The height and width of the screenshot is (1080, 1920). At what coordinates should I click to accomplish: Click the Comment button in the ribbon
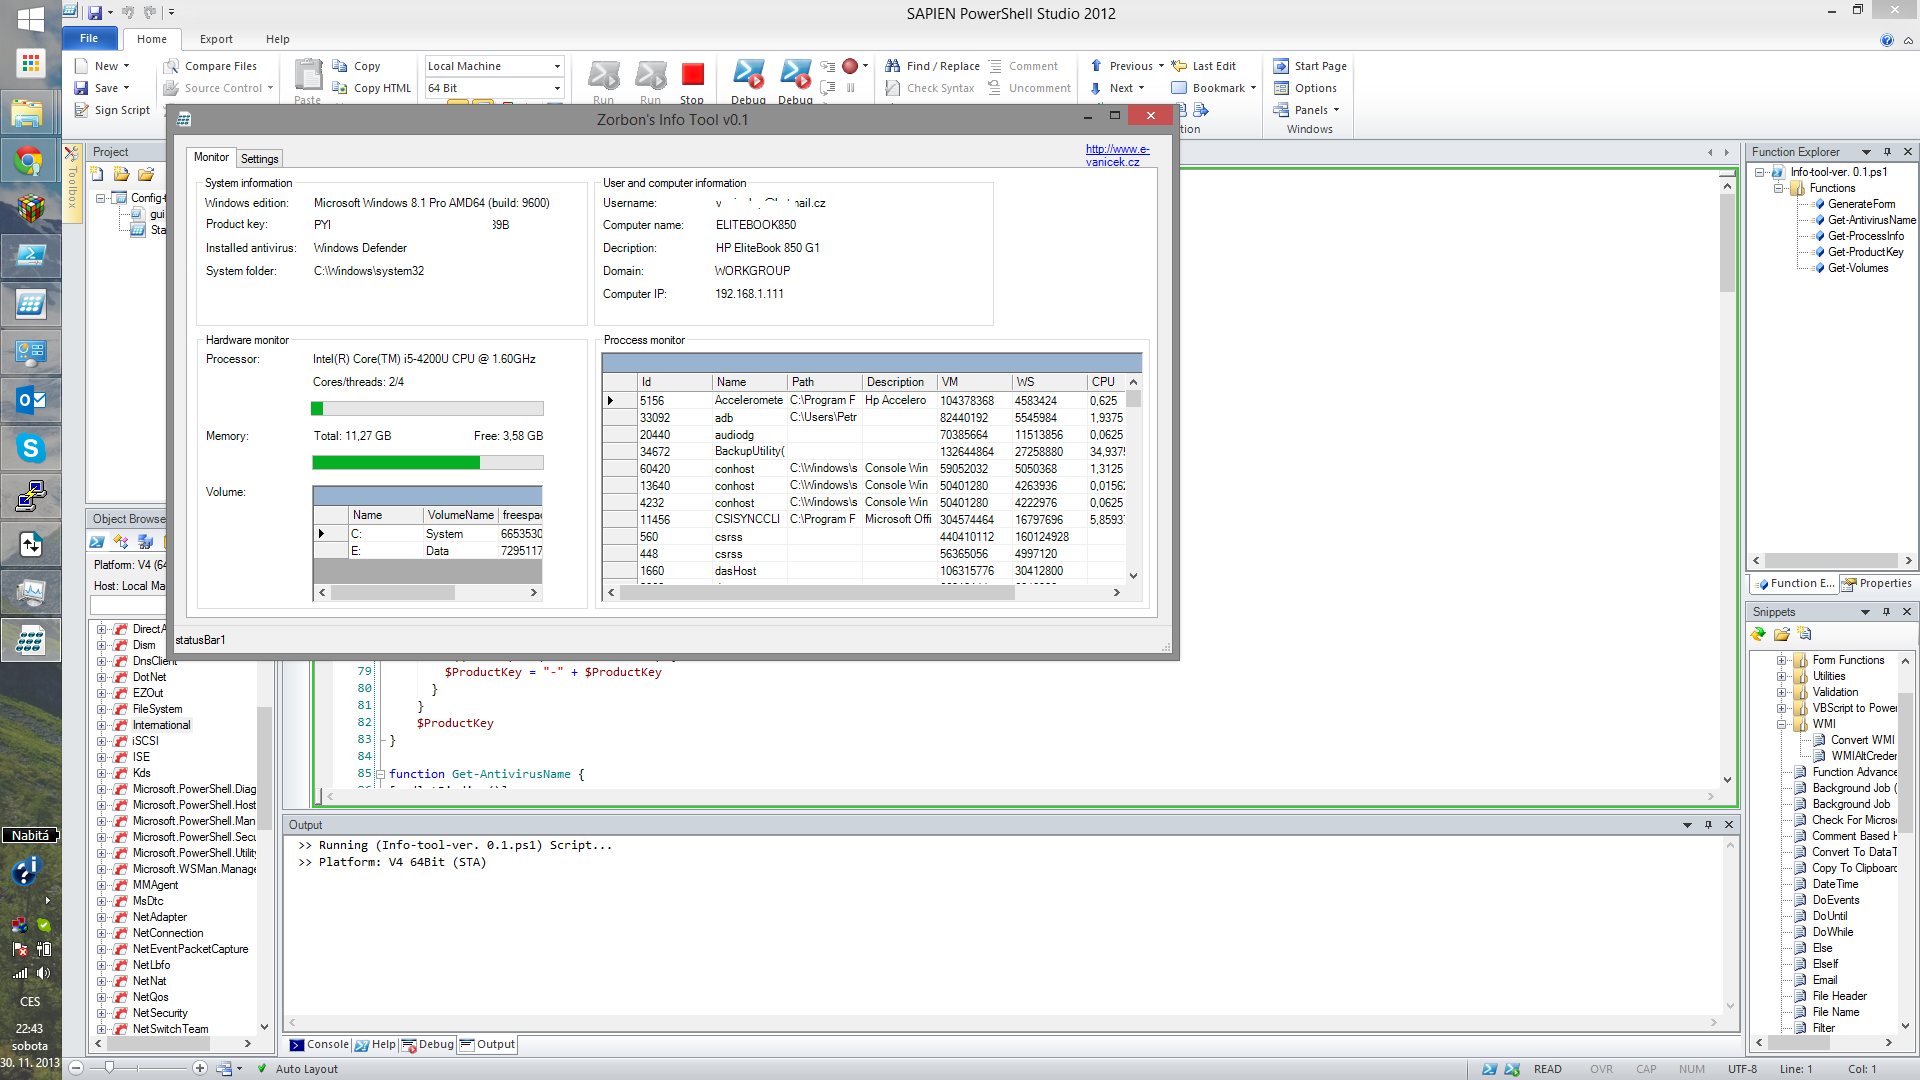[1023, 66]
